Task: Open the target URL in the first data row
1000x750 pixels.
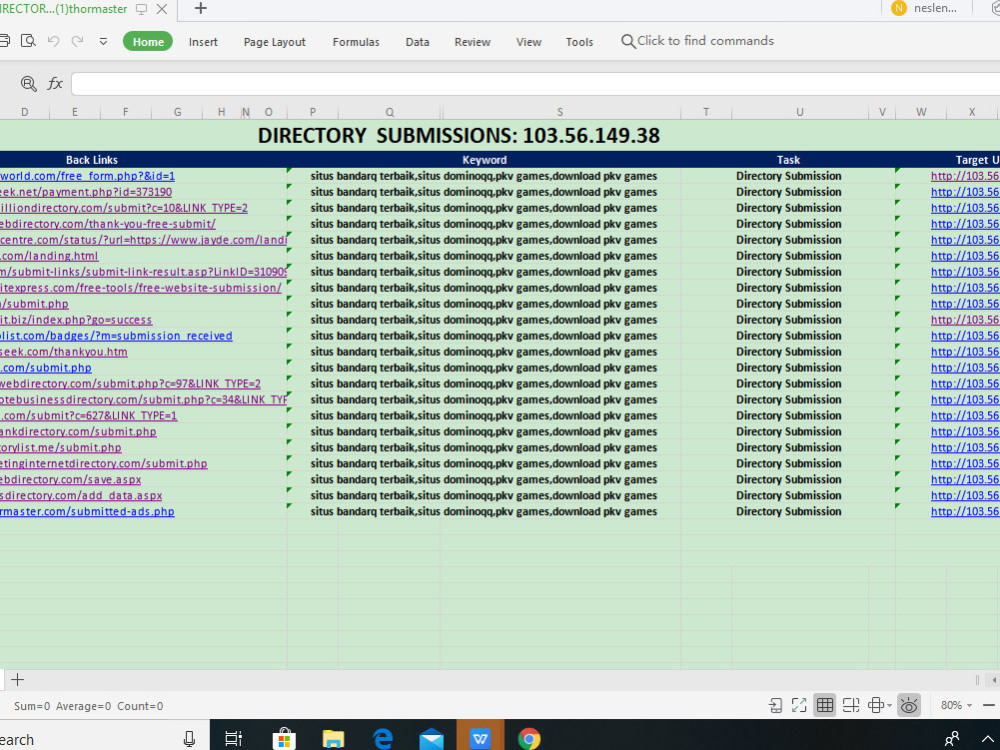Action: [x=965, y=176]
